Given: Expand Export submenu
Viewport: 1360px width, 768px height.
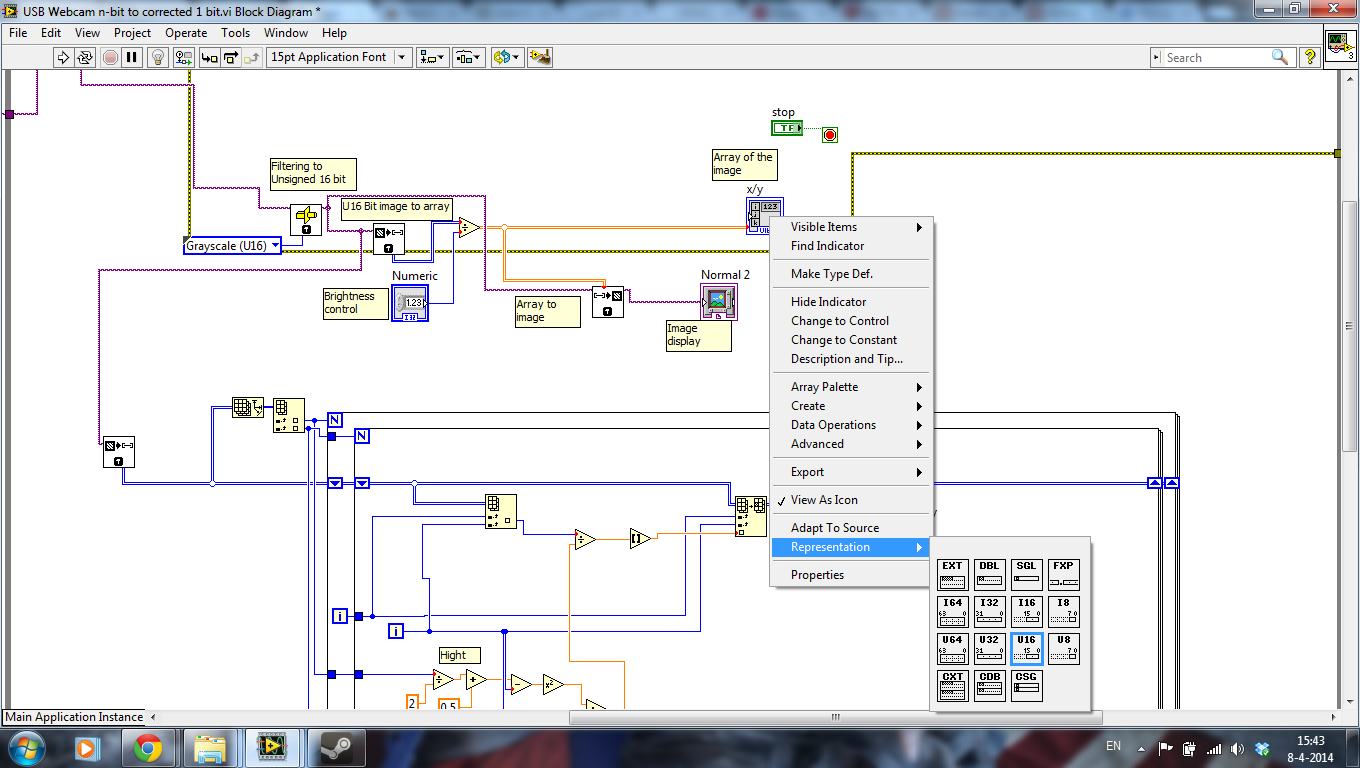Looking at the screenshot, I should (x=852, y=472).
